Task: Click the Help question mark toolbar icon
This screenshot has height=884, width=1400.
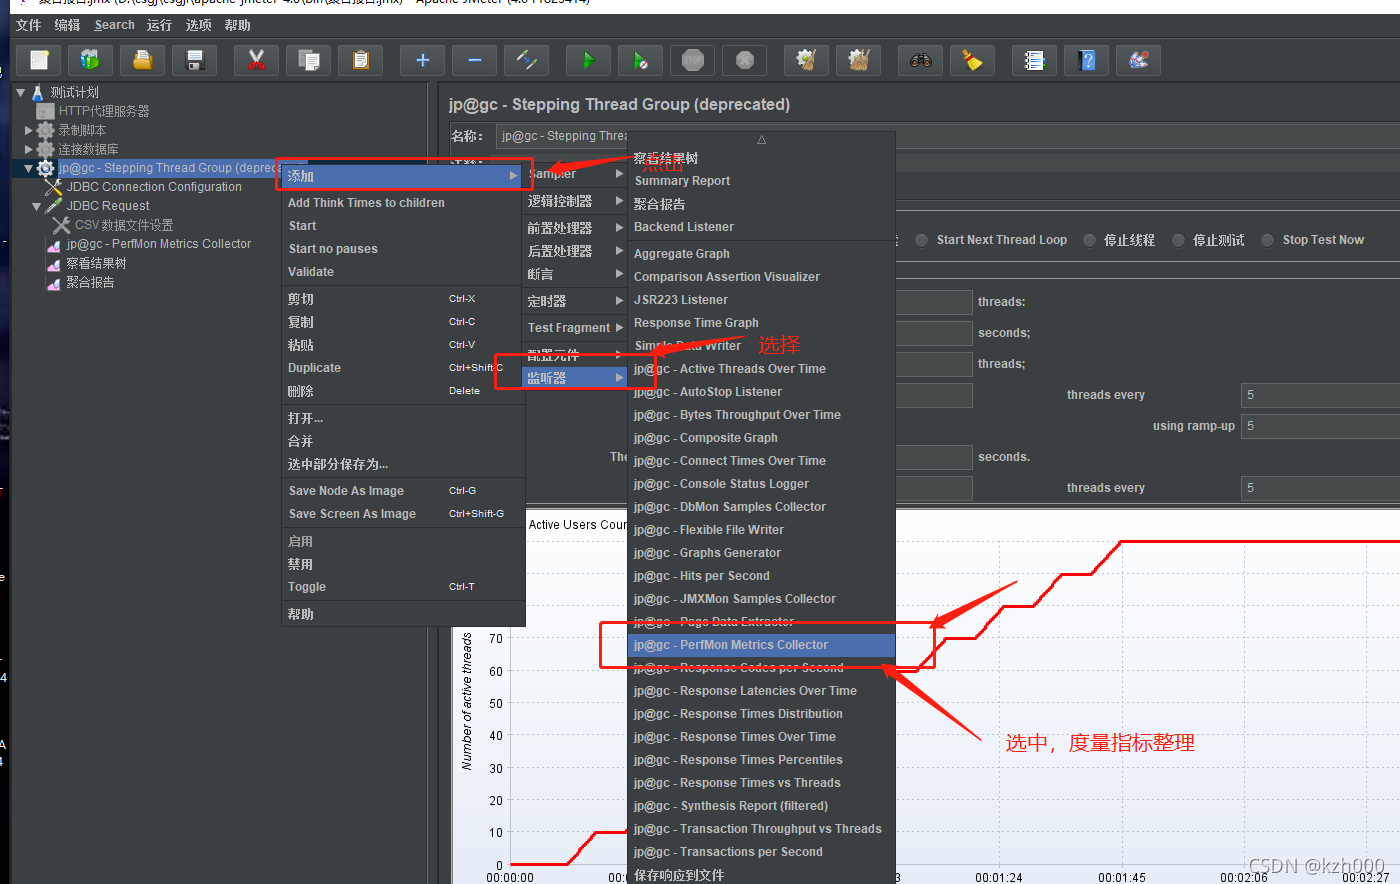Action: [1087, 61]
